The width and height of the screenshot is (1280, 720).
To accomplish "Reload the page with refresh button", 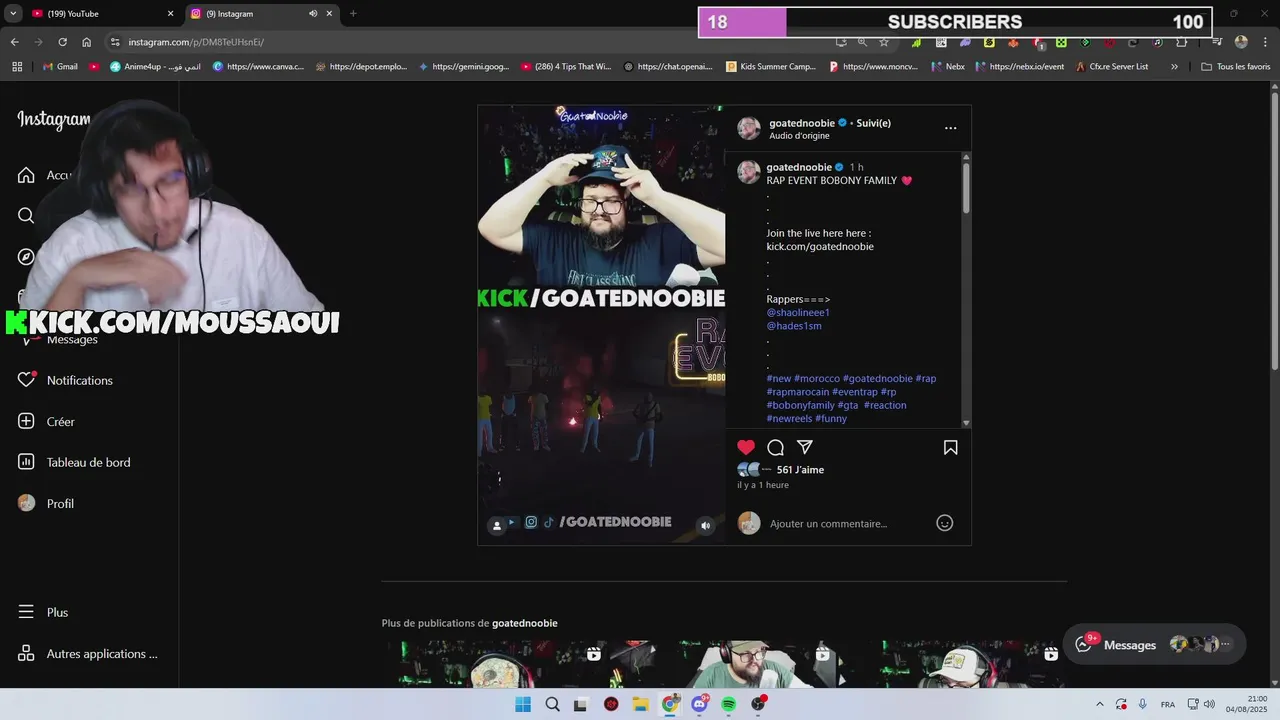I will 62,42.
